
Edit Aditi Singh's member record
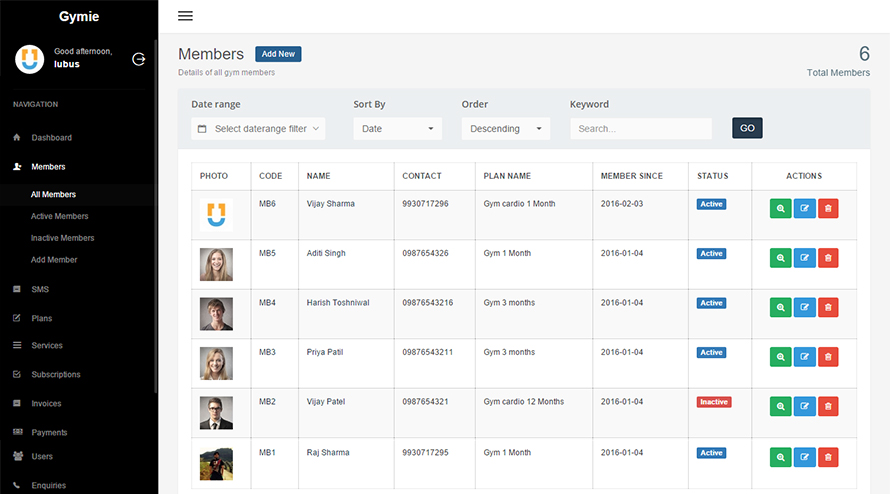coord(804,258)
